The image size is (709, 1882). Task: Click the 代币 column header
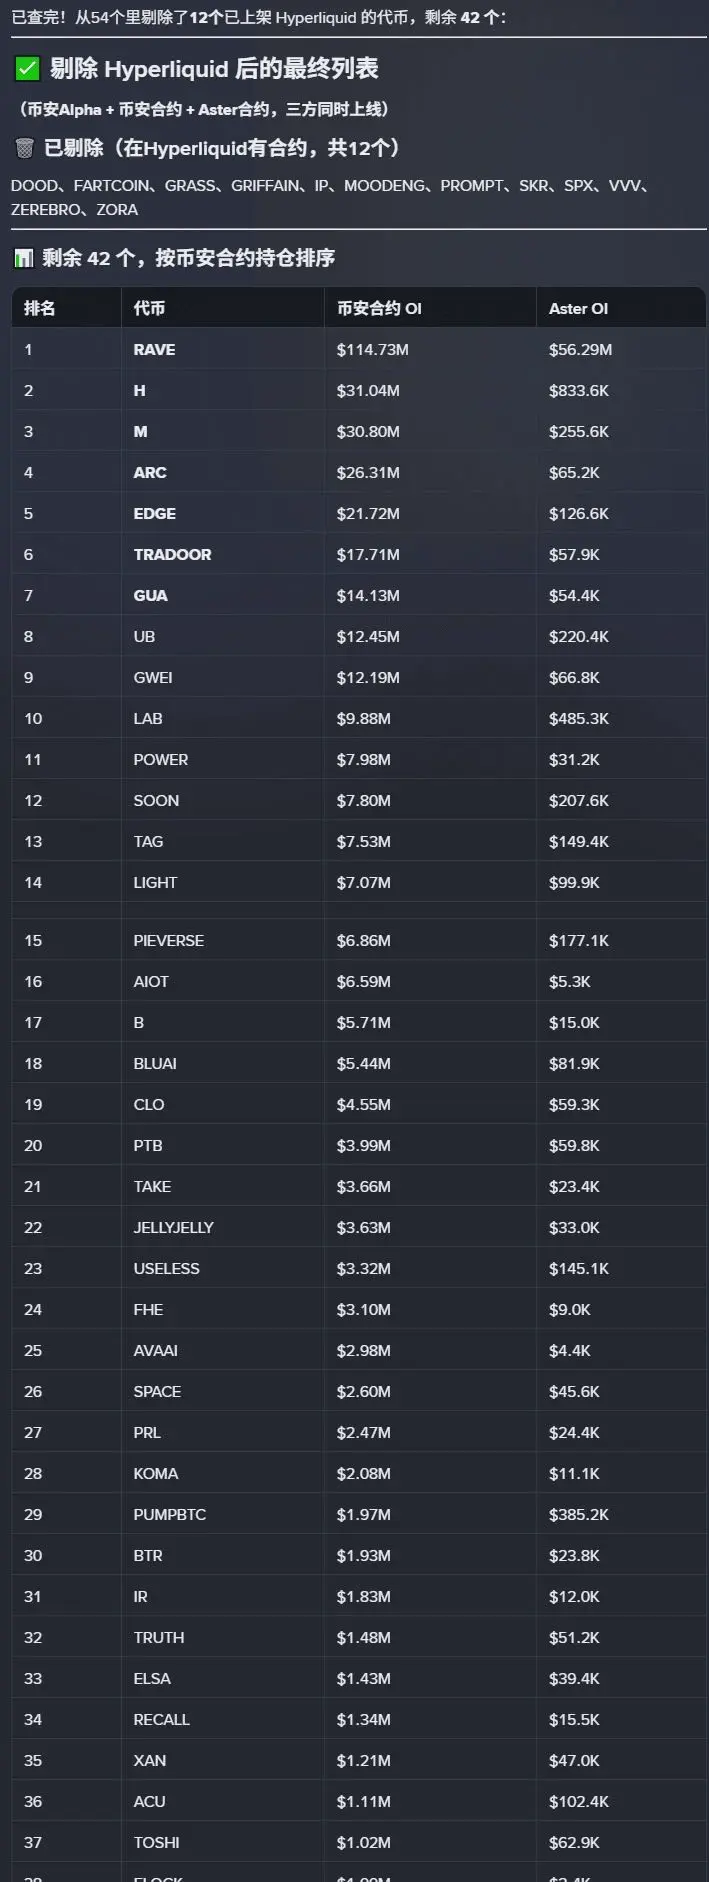pyautogui.click(x=149, y=308)
